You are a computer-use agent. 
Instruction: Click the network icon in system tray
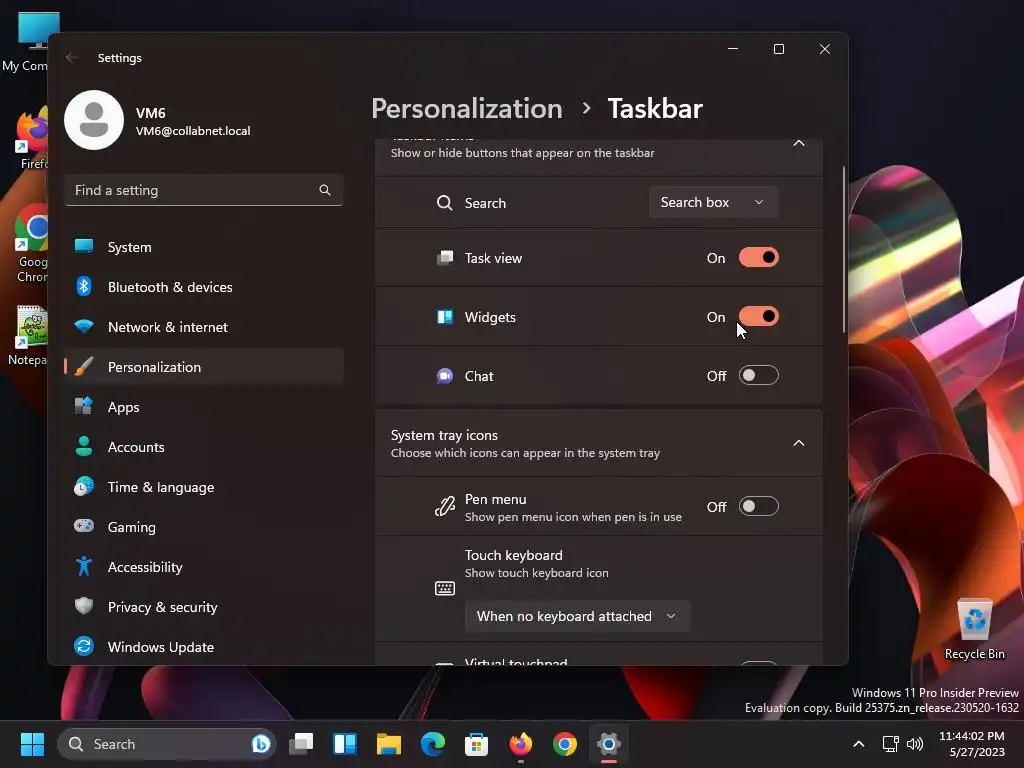(x=890, y=744)
